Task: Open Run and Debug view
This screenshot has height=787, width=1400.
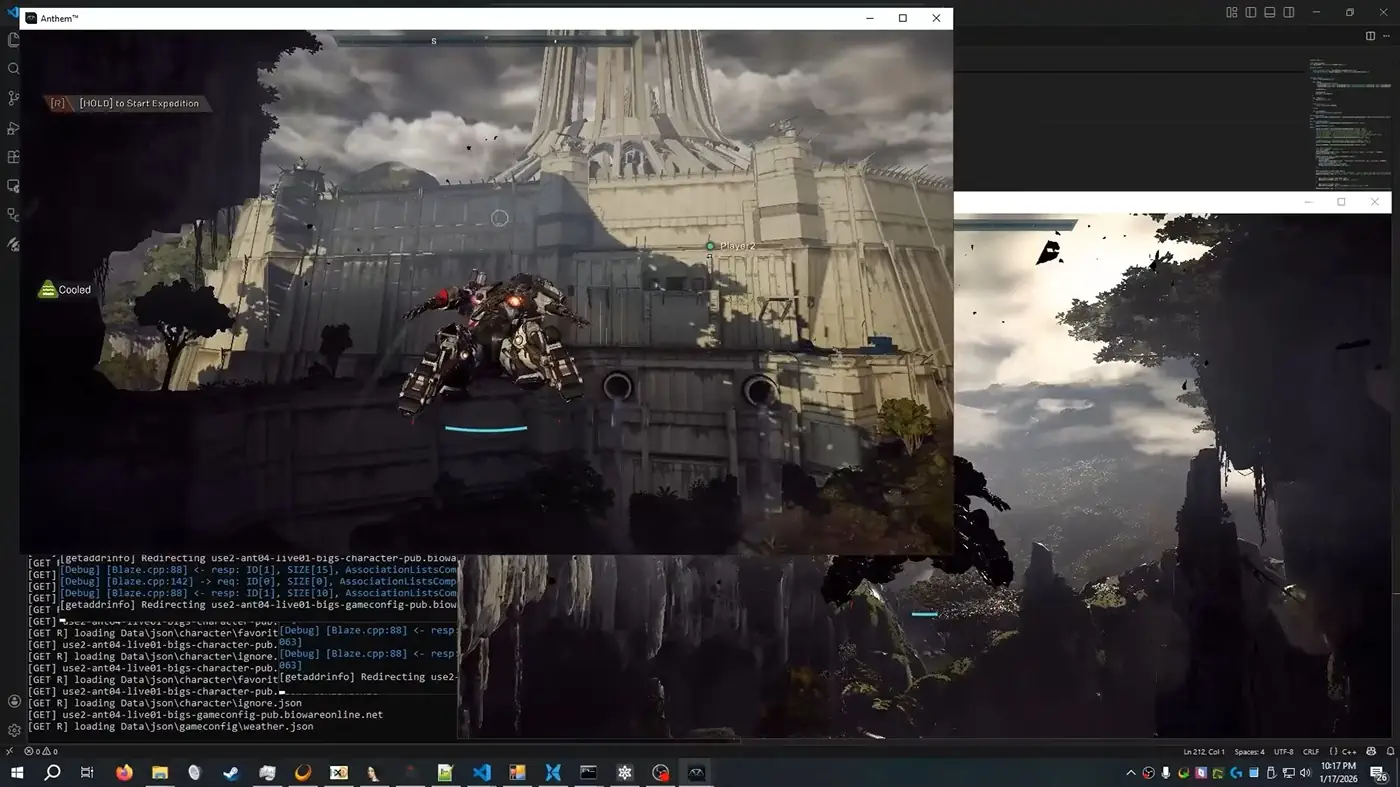Action: pos(14,128)
